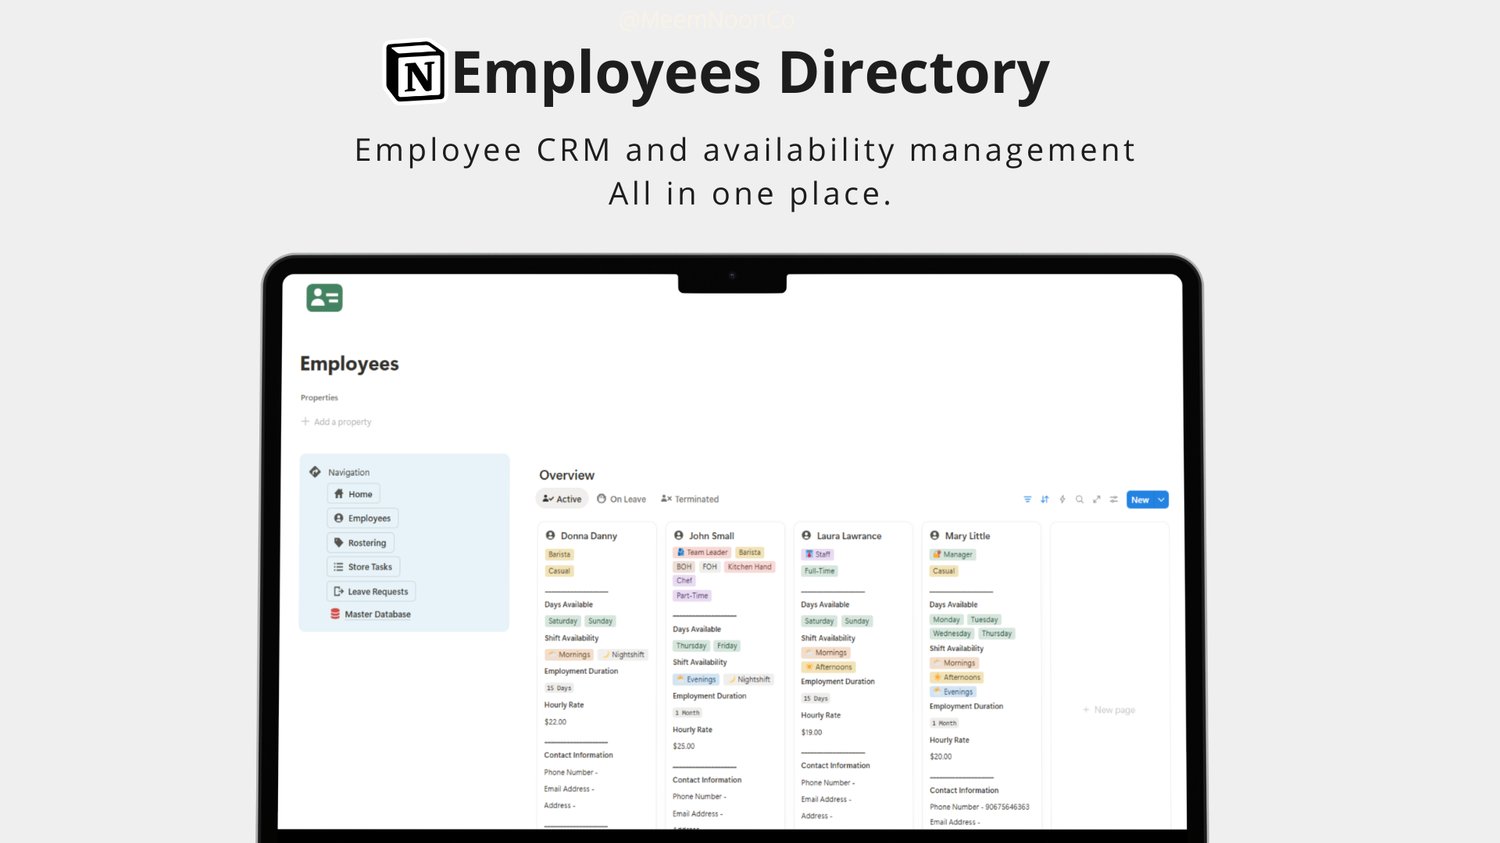Click John Small's $25.00 hourly rate
Screen dimensions: 1500x843
[684, 746]
